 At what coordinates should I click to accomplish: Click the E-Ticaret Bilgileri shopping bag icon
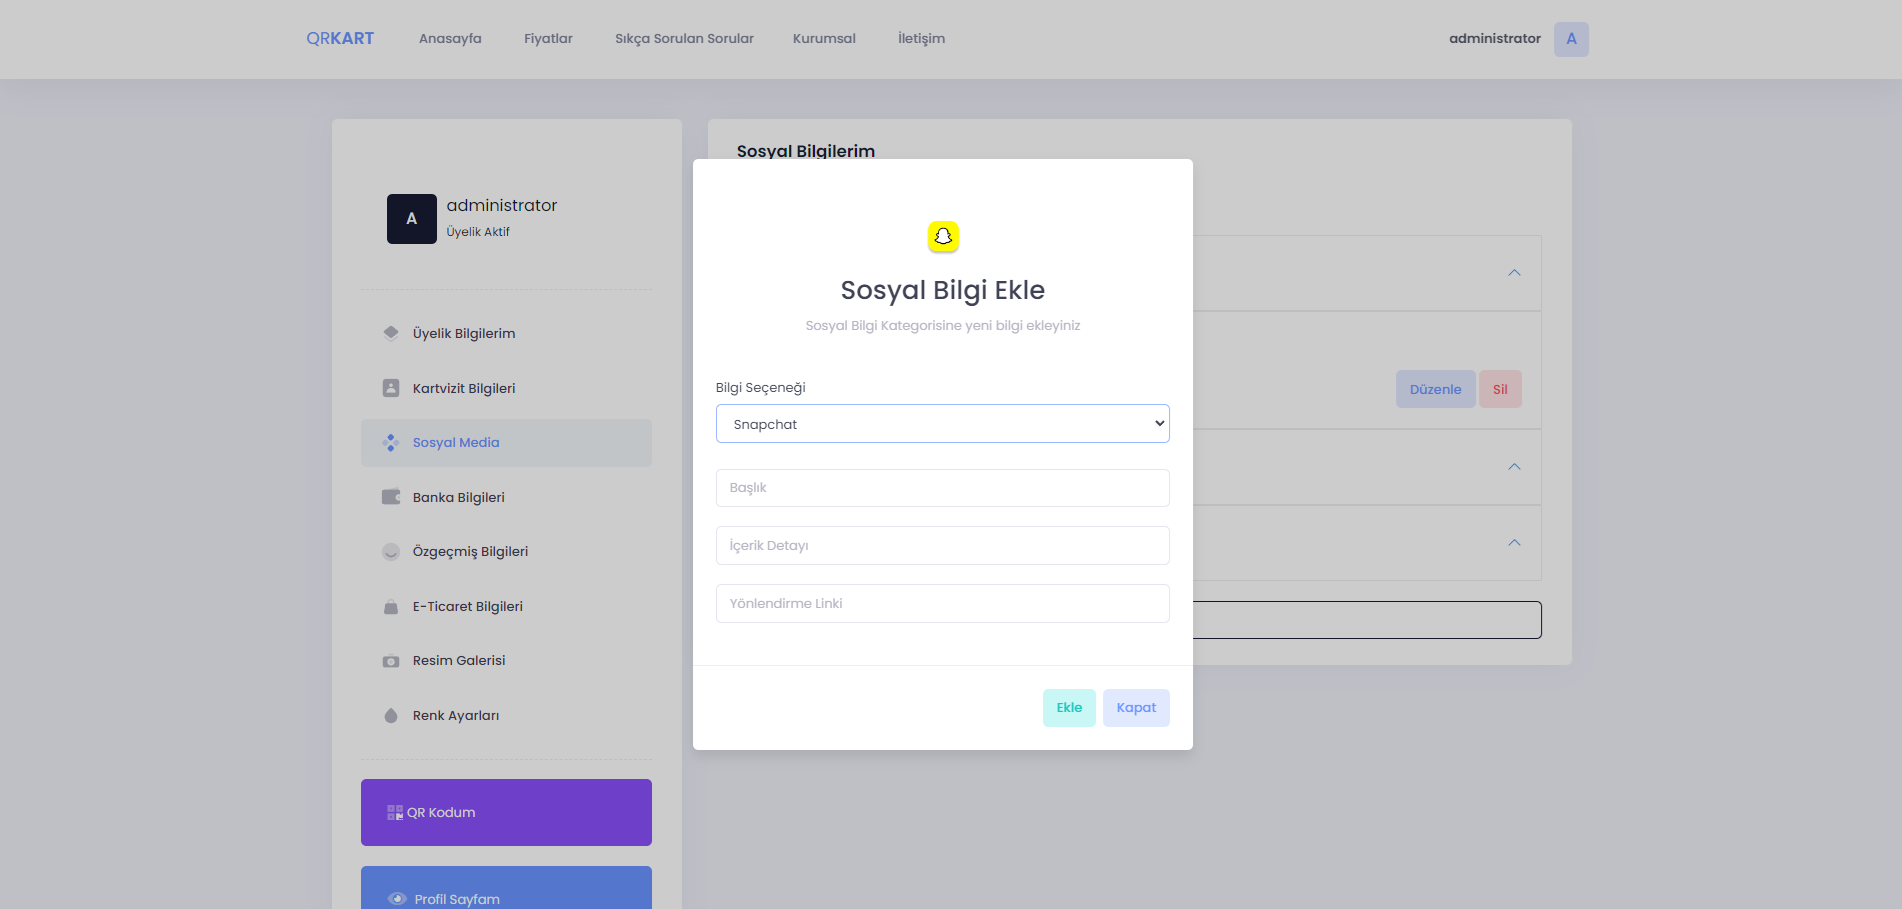click(x=391, y=607)
